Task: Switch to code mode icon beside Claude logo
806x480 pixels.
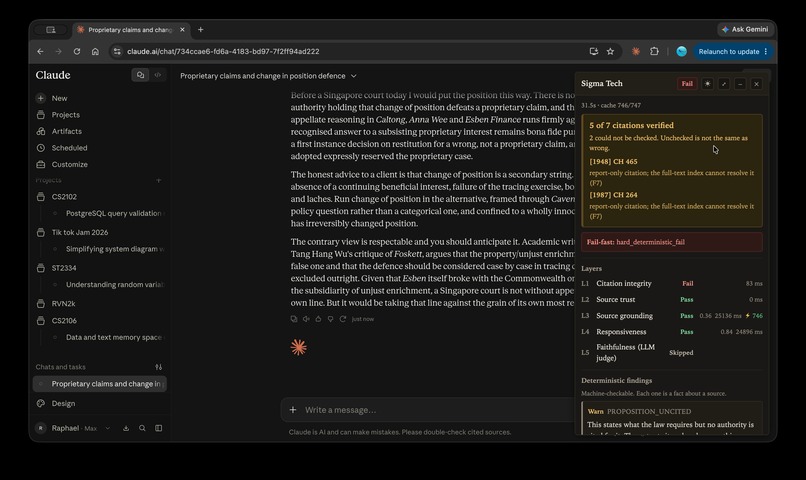Action: pos(158,75)
